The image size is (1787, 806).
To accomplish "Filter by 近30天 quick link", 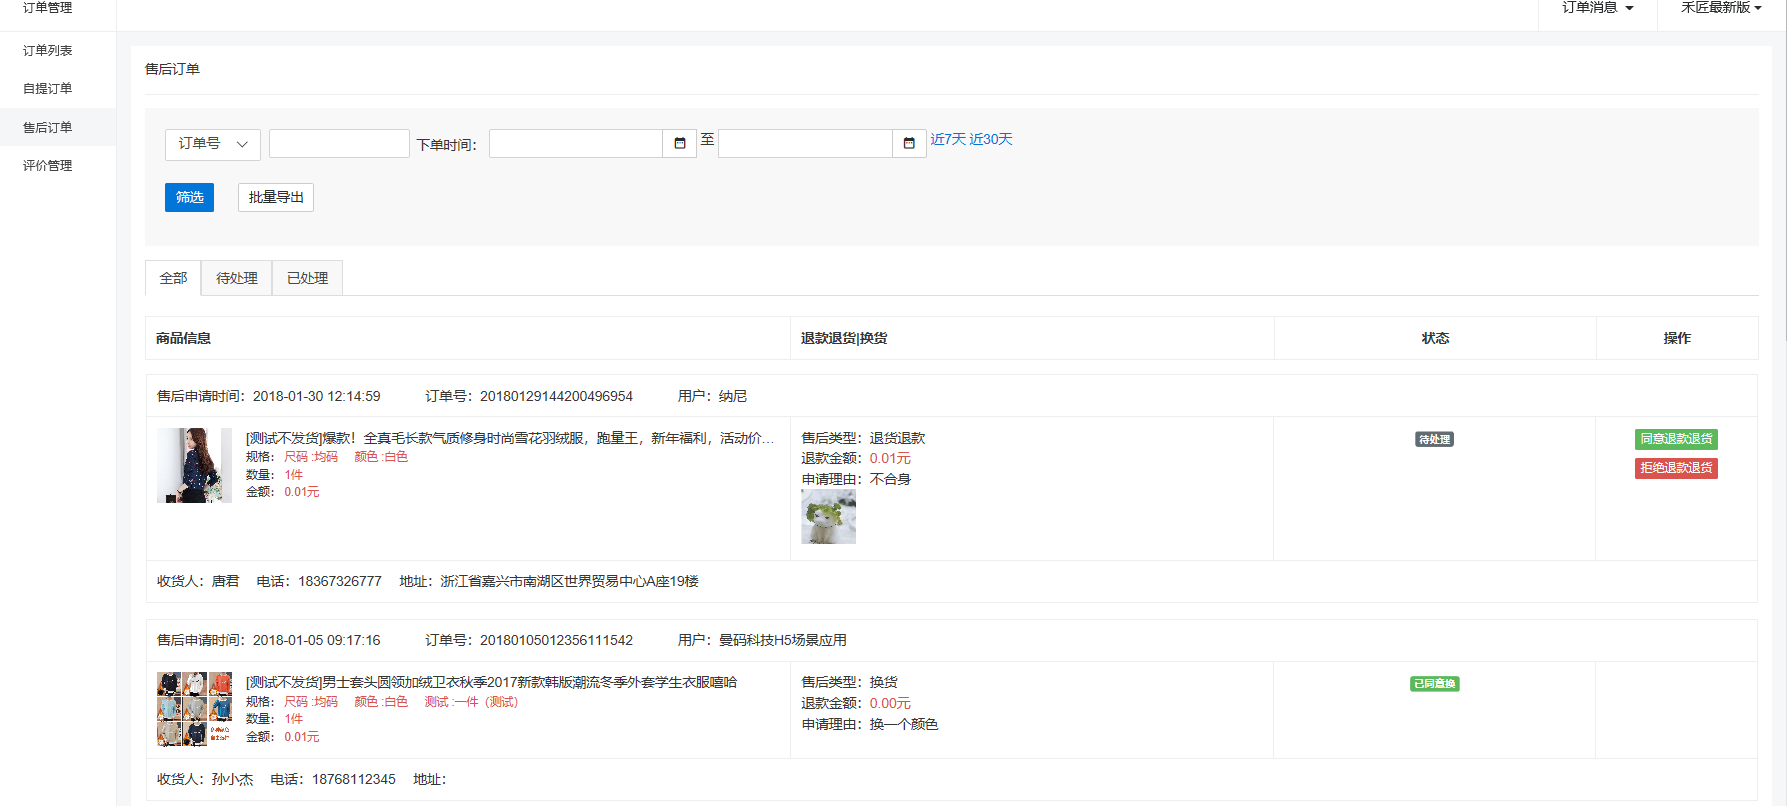I will coord(991,139).
